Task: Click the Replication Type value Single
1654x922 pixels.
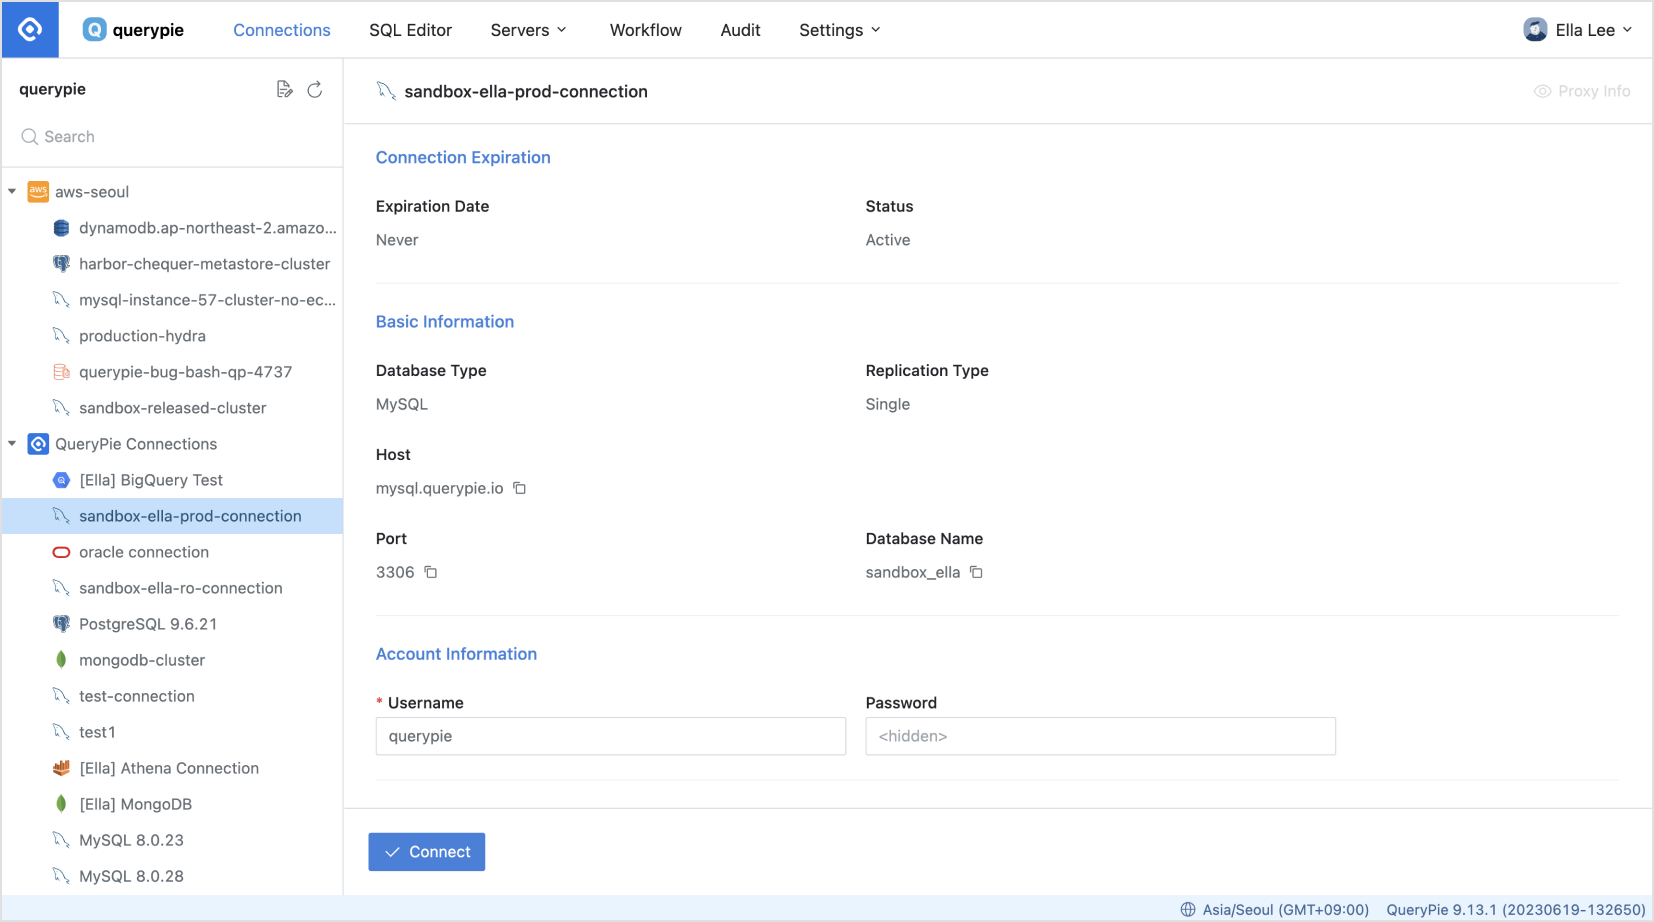Action: [888, 404]
